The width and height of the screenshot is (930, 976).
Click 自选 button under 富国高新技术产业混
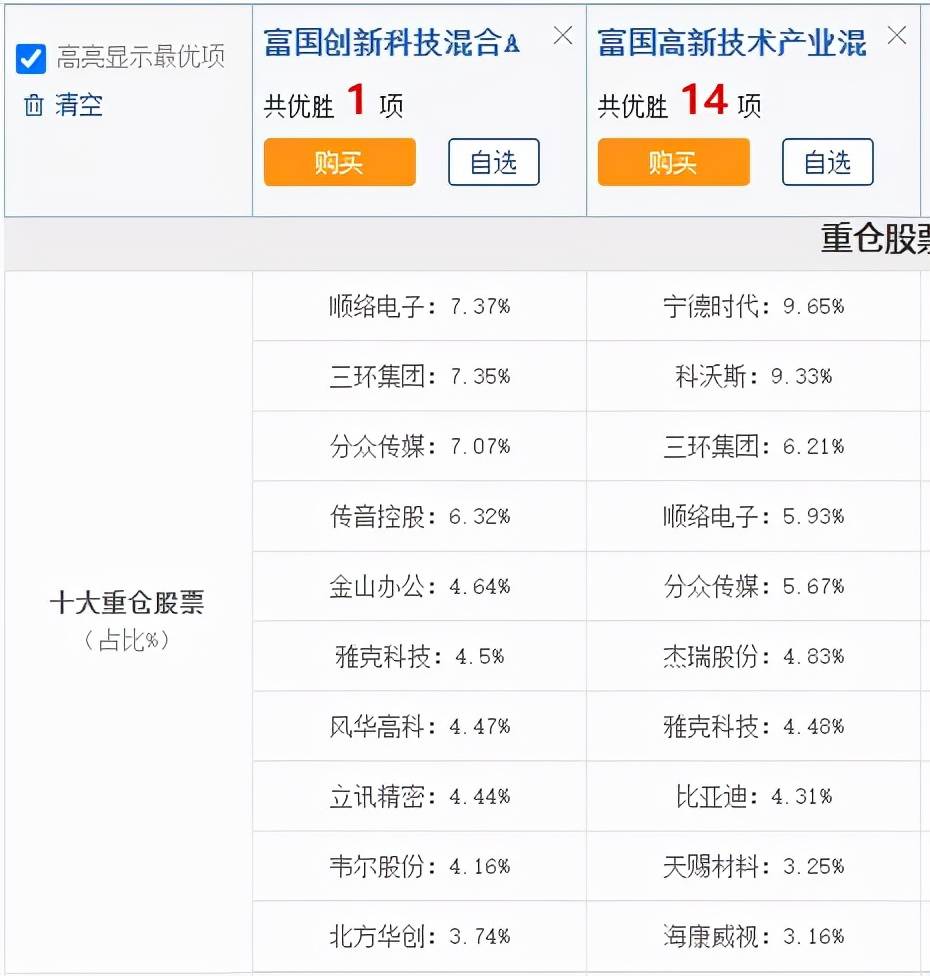[x=827, y=162]
